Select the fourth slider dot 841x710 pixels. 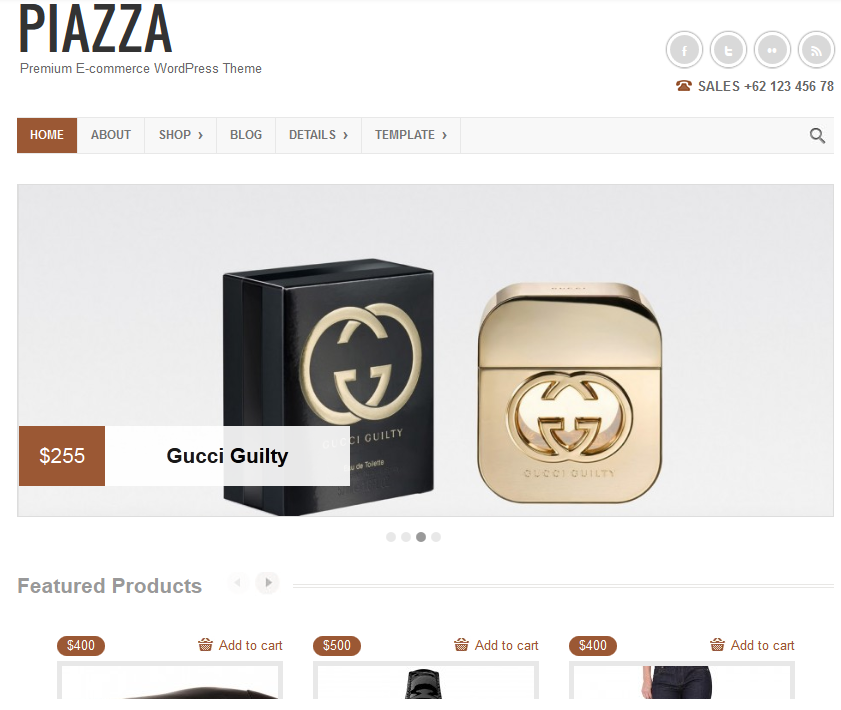(x=436, y=537)
